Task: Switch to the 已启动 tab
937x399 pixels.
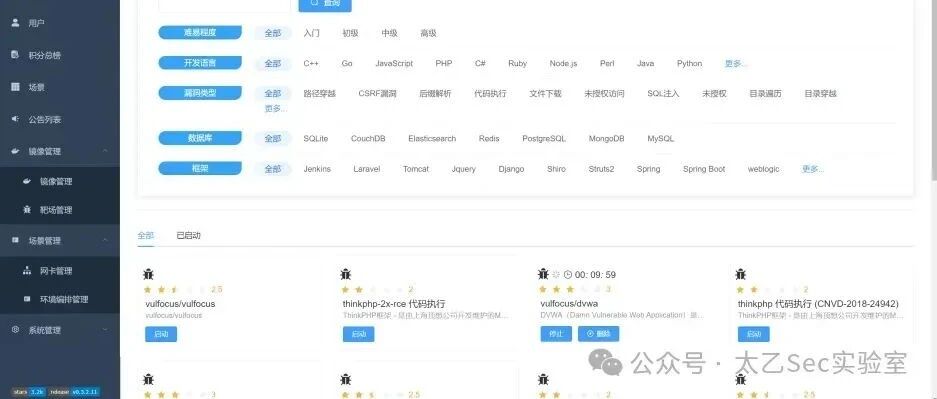Action: tap(188, 235)
